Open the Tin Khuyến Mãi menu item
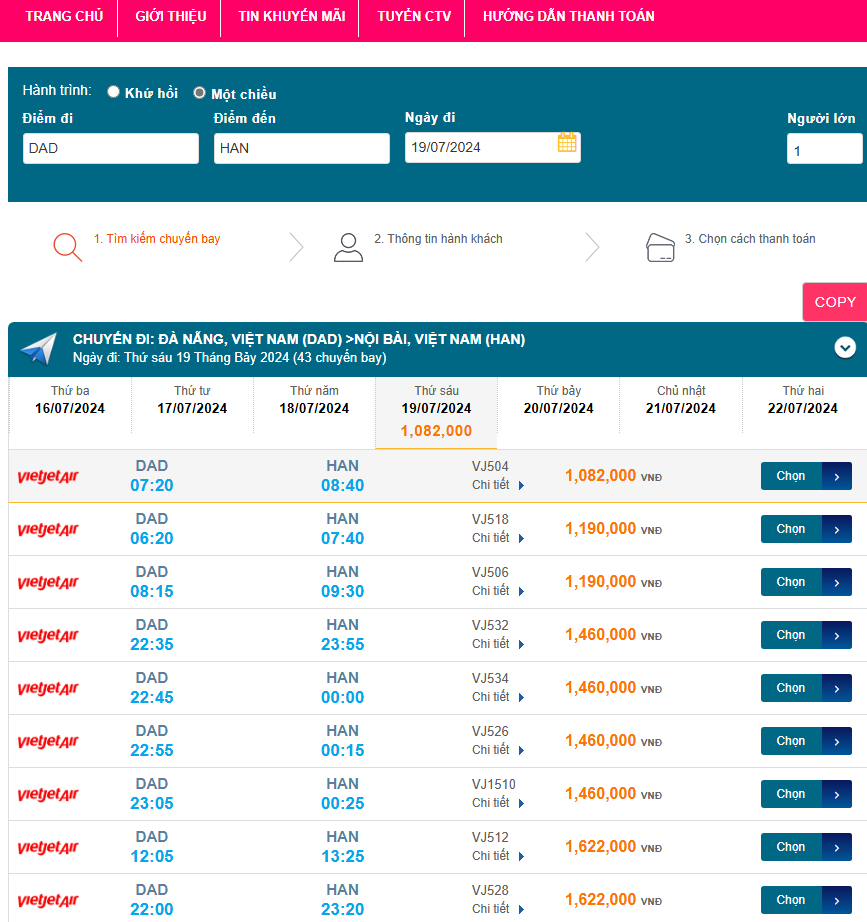Image resolution: width=867 pixels, height=922 pixels. [x=290, y=16]
